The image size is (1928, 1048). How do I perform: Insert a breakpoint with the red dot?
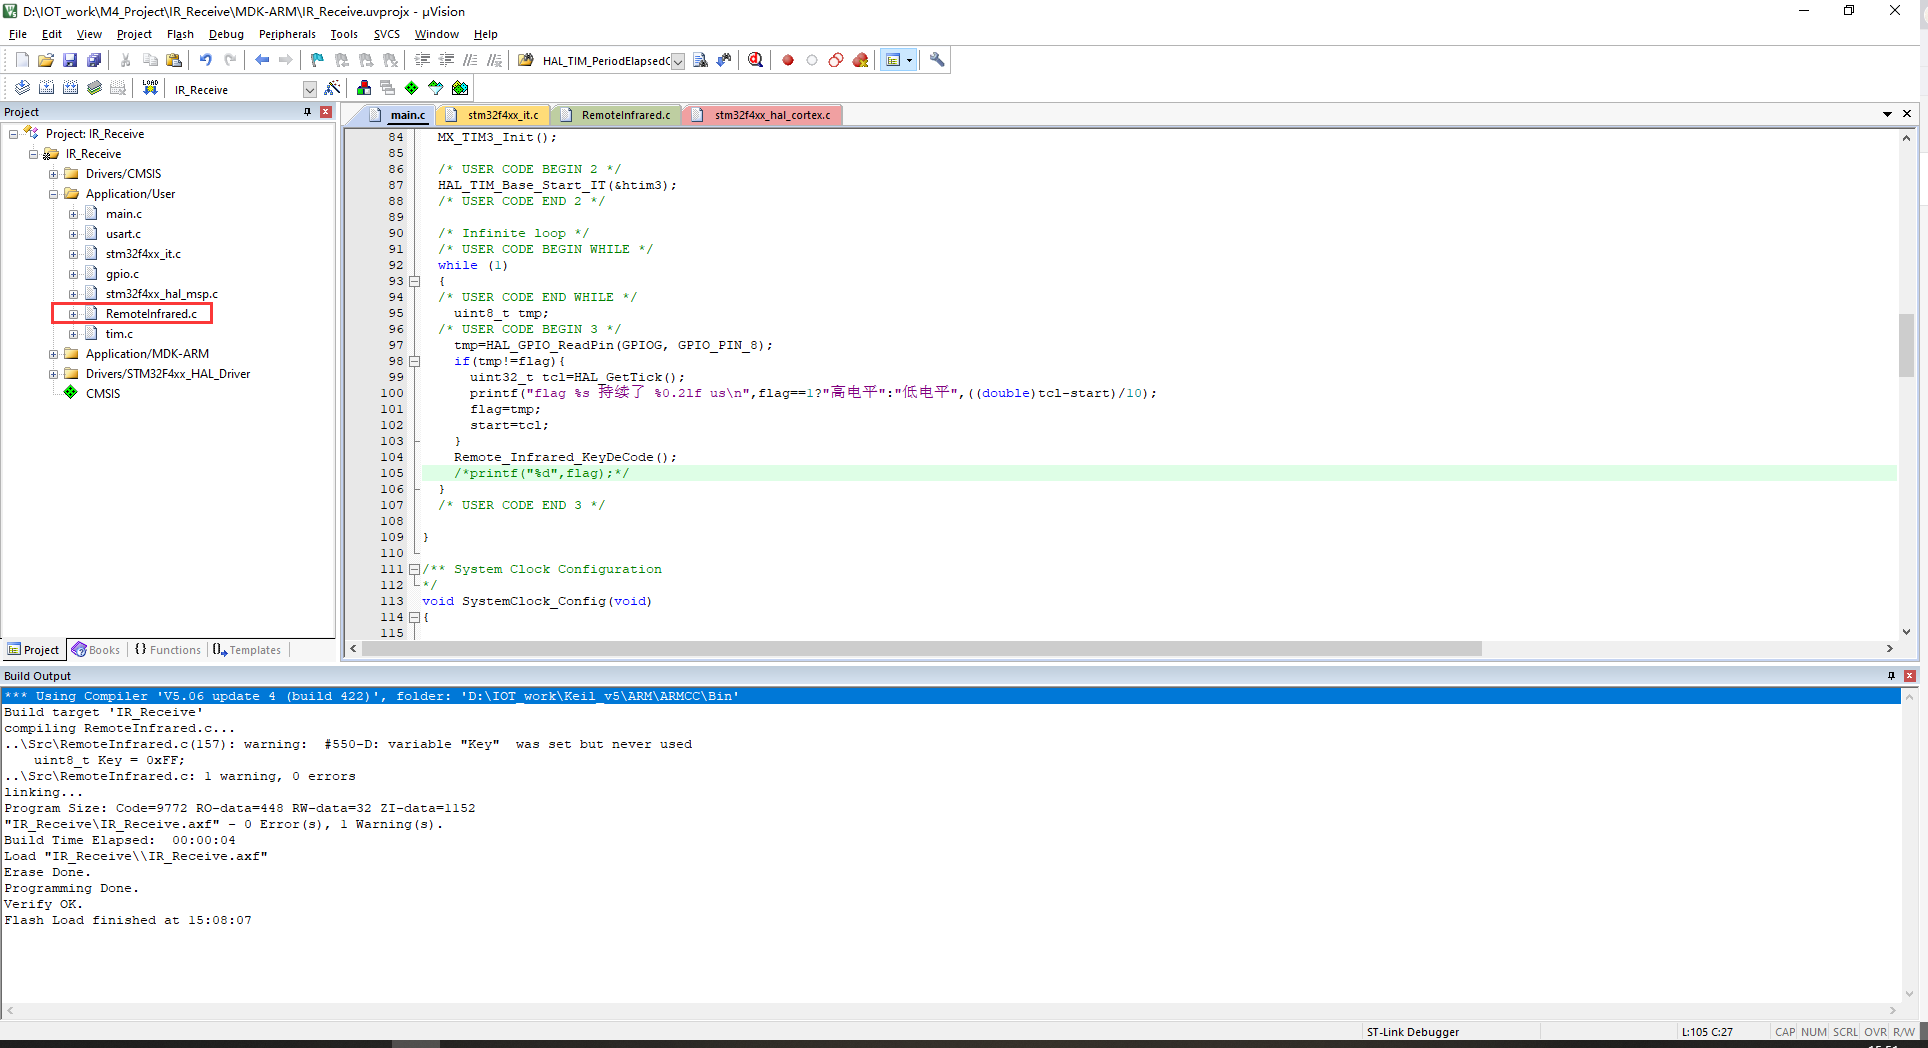pos(788,60)
